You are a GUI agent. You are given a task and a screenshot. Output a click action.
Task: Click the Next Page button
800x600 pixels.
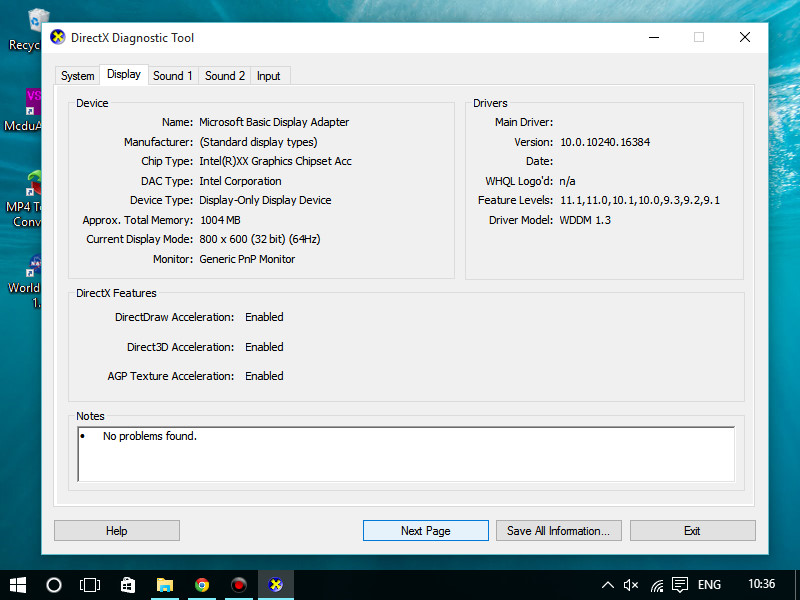(x=426, y=531)
